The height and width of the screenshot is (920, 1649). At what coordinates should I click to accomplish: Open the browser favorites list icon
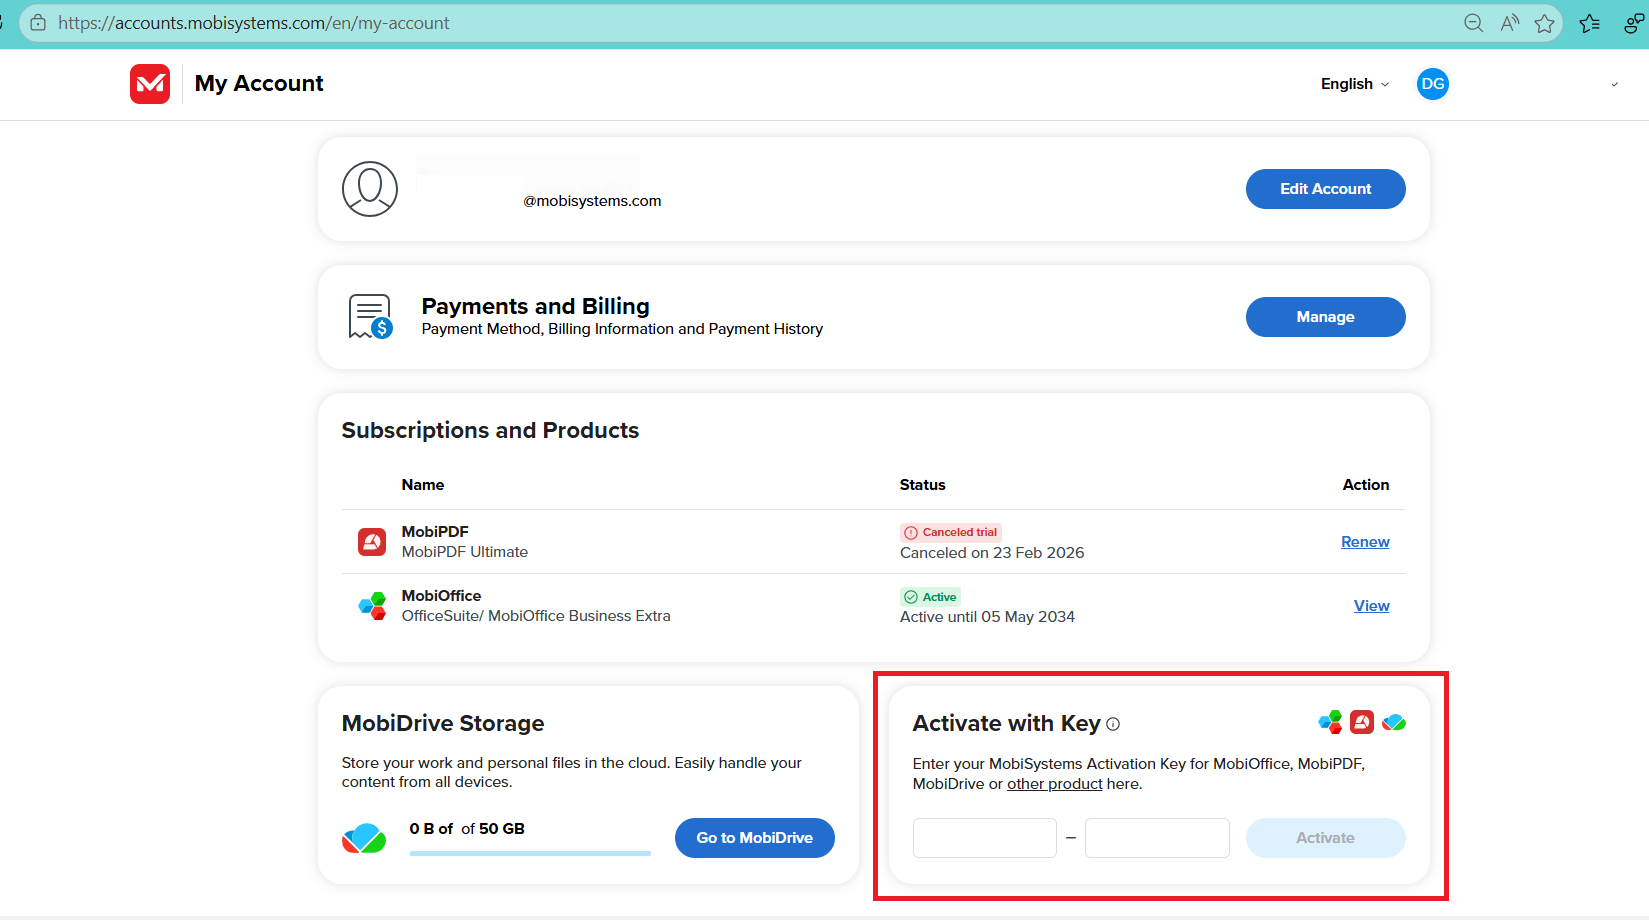click(1590, 23)
